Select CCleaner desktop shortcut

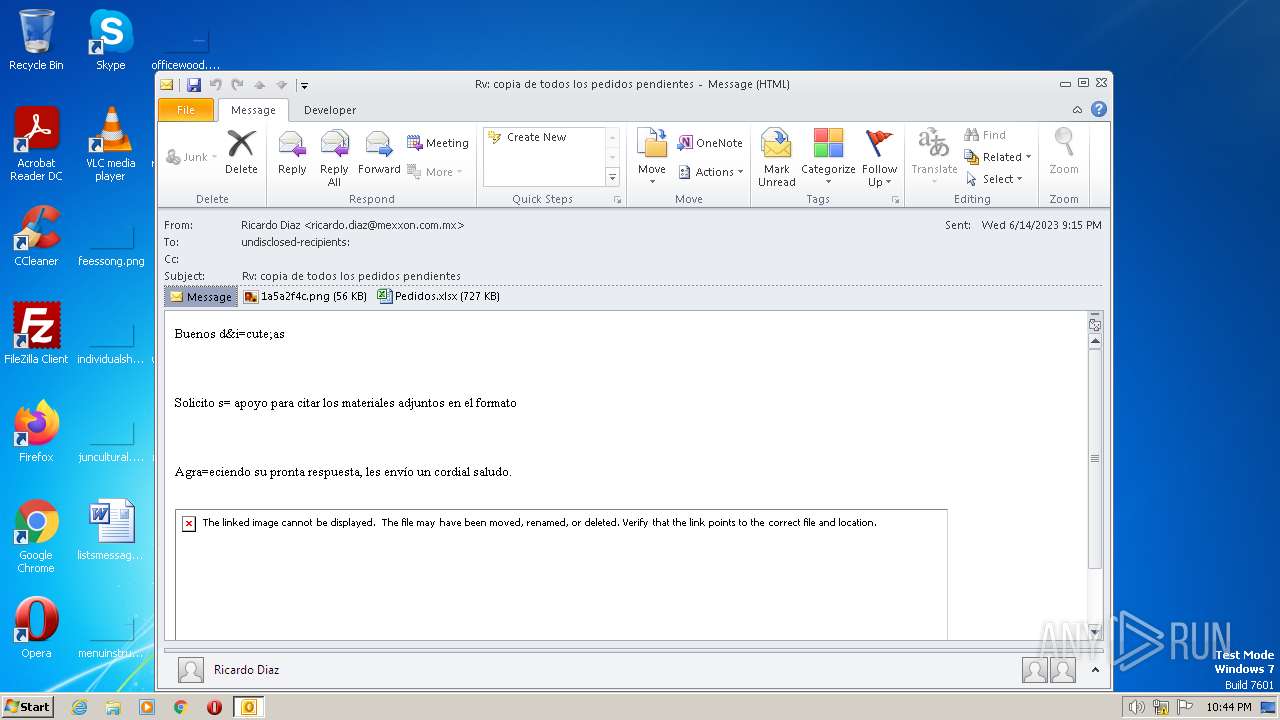(36, 236)
